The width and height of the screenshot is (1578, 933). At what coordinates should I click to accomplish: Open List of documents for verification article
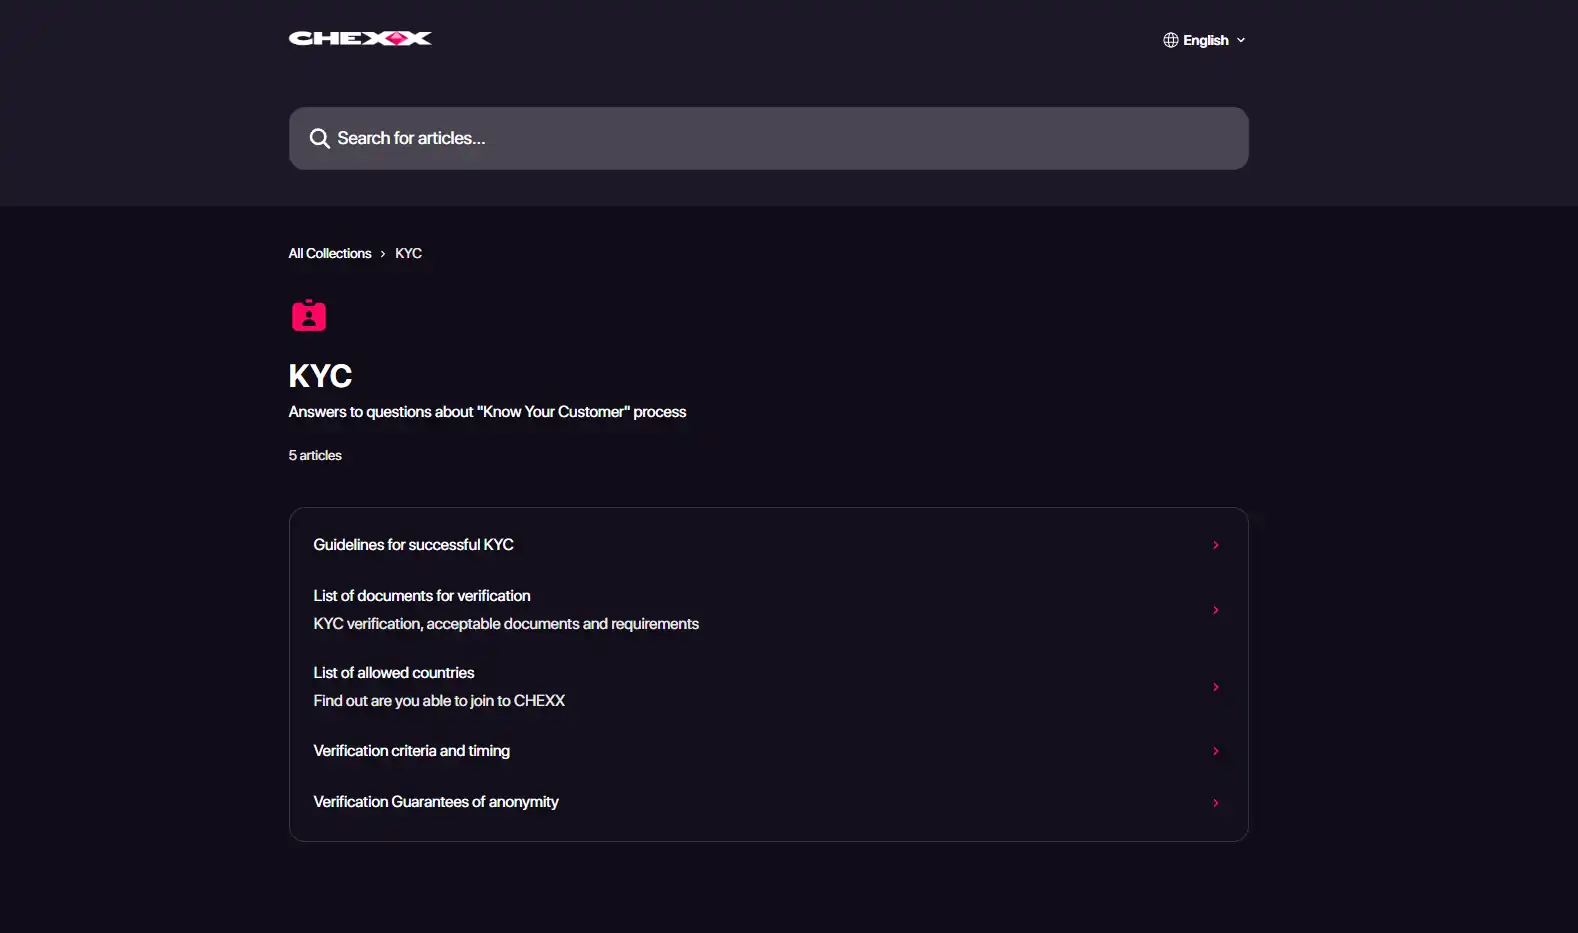click(768, 609)
